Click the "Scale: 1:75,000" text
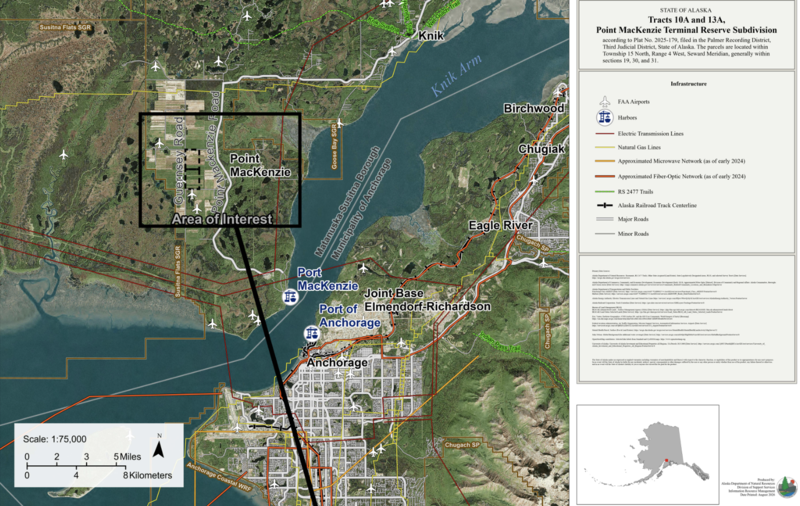The width and height of the screenshot is (800, 506). 55,439
